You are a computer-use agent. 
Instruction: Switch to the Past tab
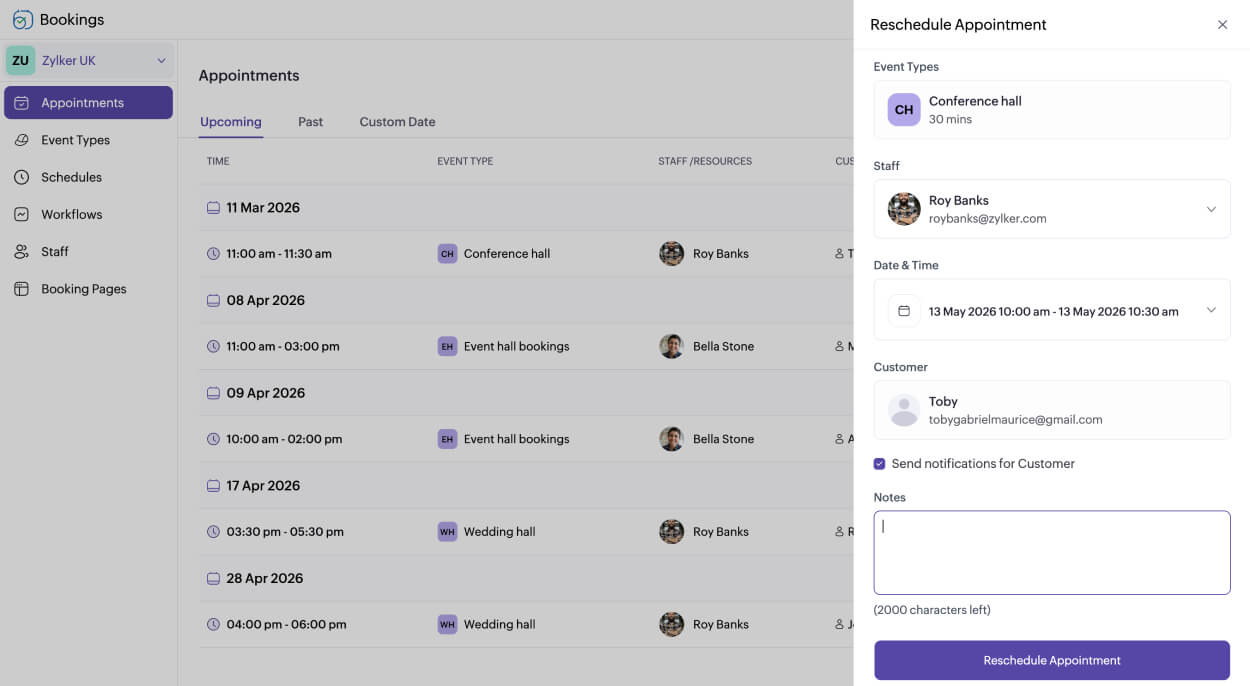(x=310, y=121)
